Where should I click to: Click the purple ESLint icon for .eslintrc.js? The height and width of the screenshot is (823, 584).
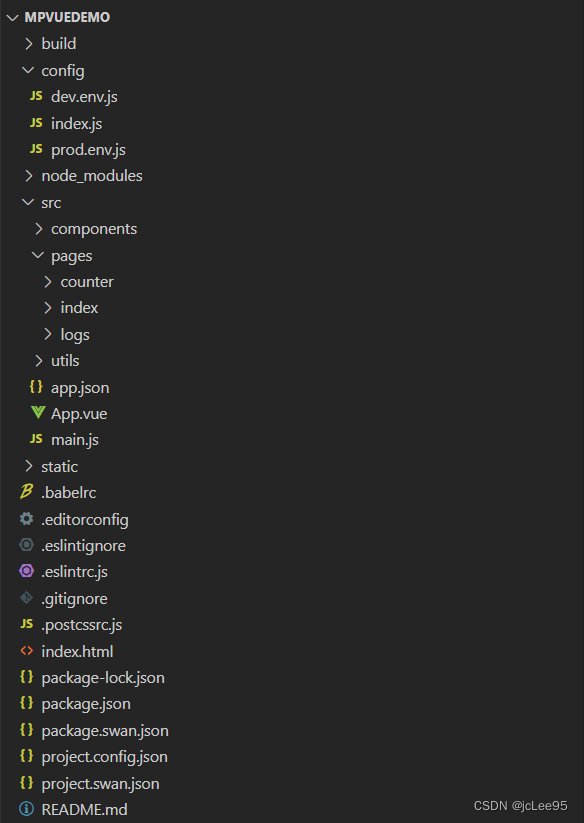click(26, 571)
